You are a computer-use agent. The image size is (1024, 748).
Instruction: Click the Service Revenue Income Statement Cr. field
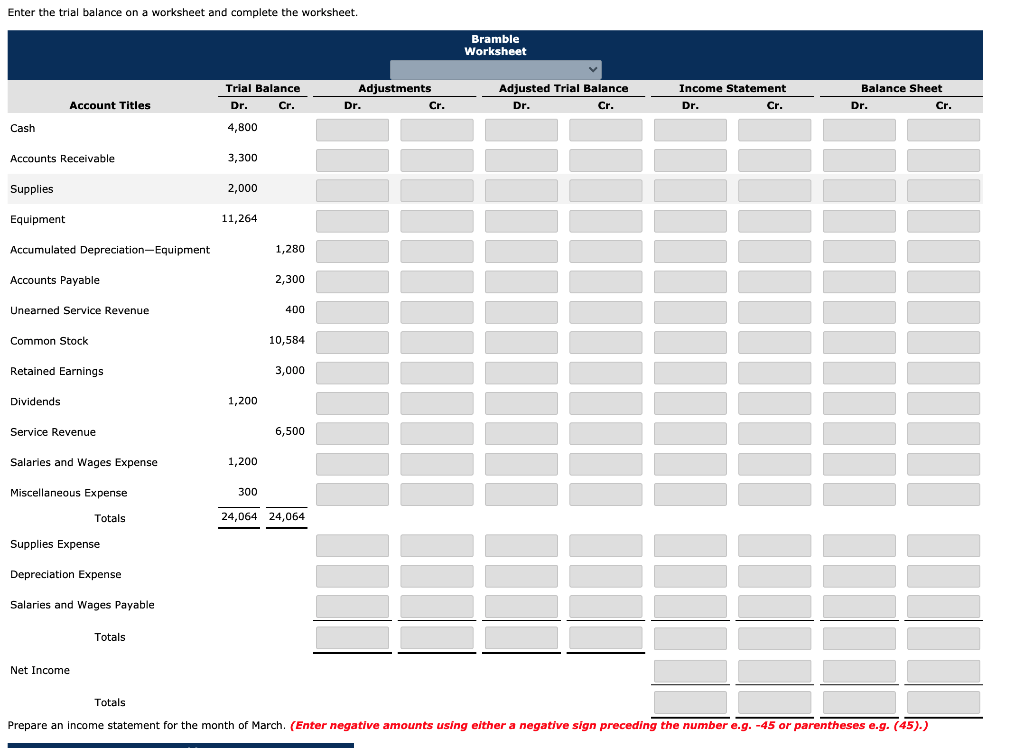click(x=774, y=432)
